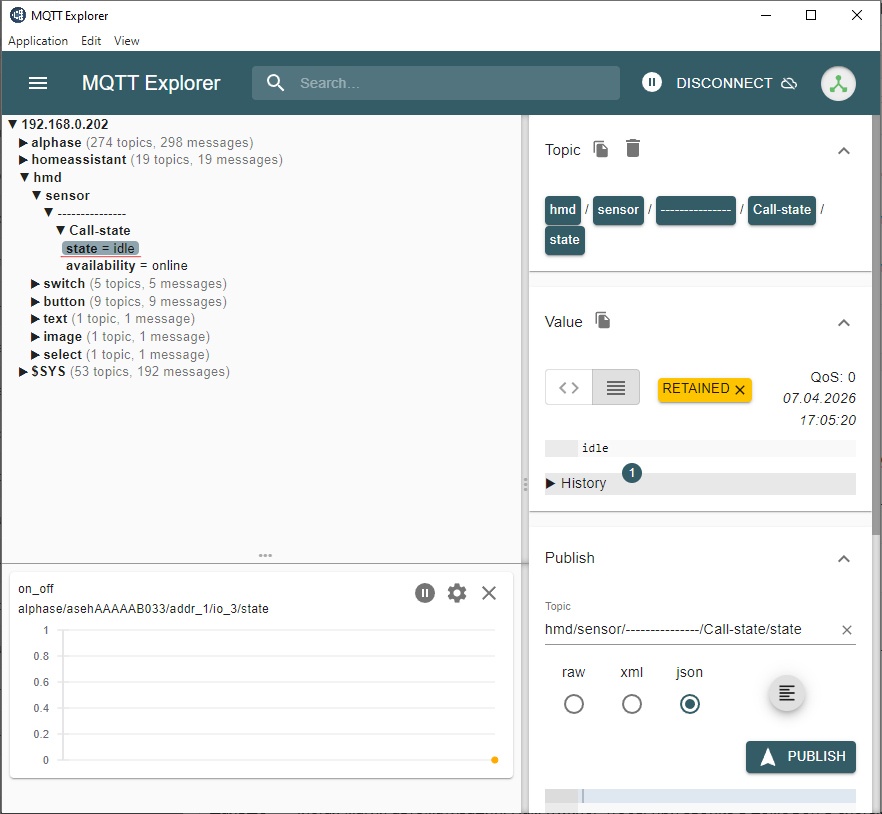Image resolution: width=882 pixels, height=814 pixels.
Task: Collapse the Value panel chevron
Action: point(843,323)
